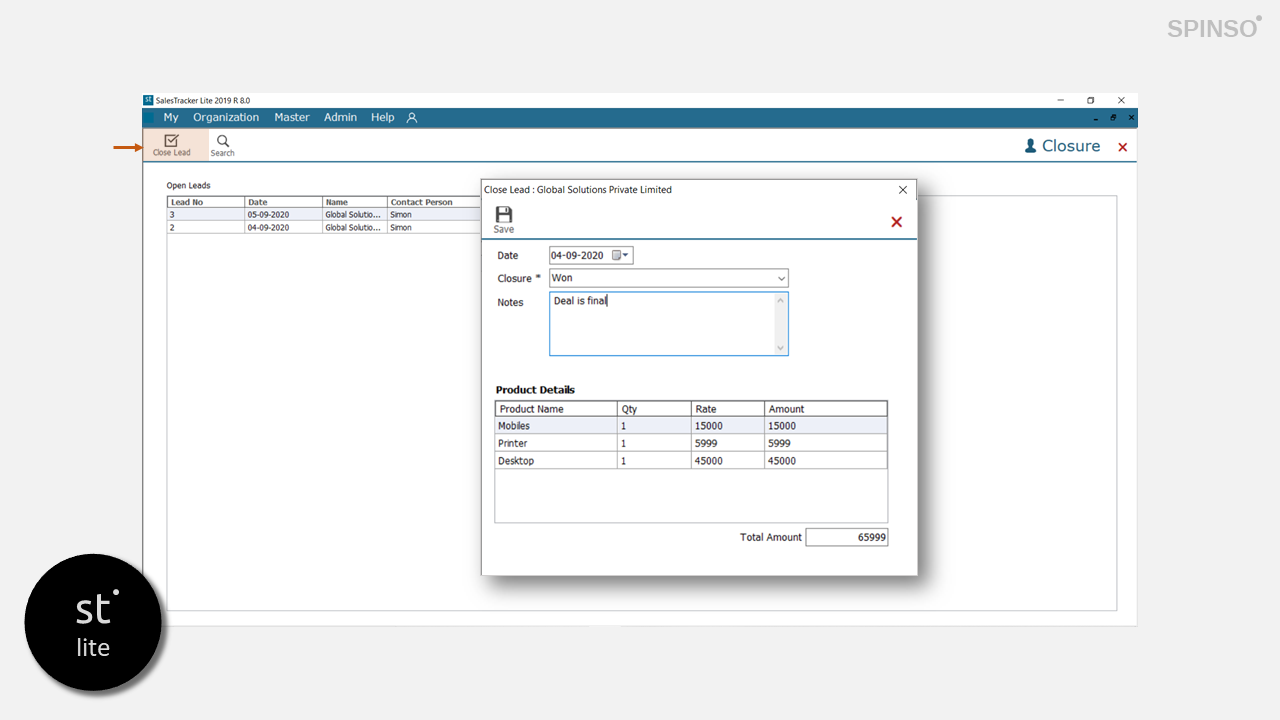Click the Notes scrollbar down arrow

(x=781, y=348)
